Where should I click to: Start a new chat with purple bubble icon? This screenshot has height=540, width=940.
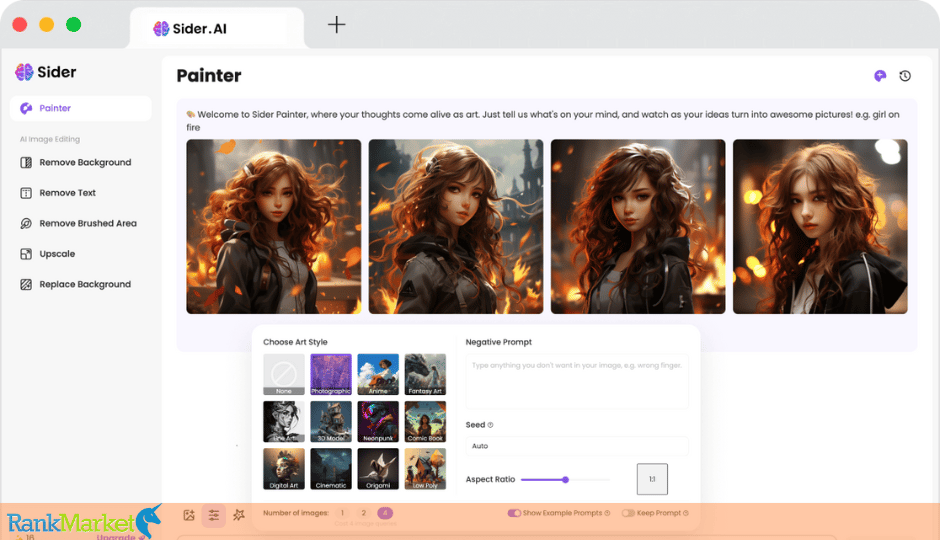879,76
